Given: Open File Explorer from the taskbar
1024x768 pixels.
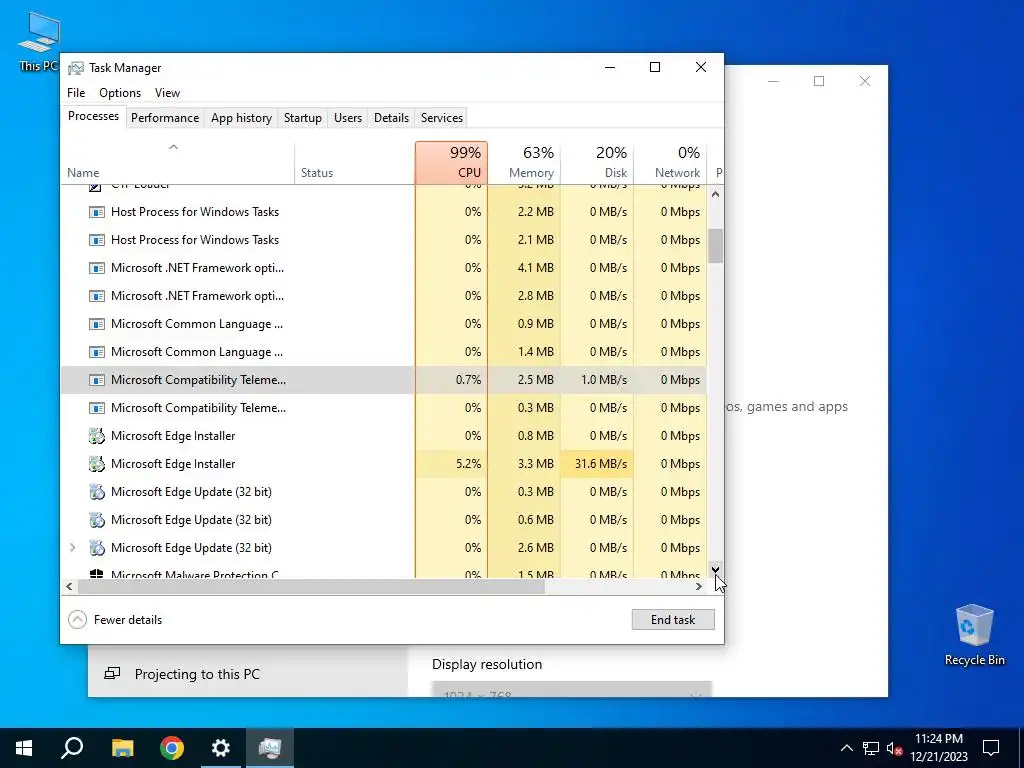Looking at the screenshot, I should pyautogui.click(x=122, y=748).
